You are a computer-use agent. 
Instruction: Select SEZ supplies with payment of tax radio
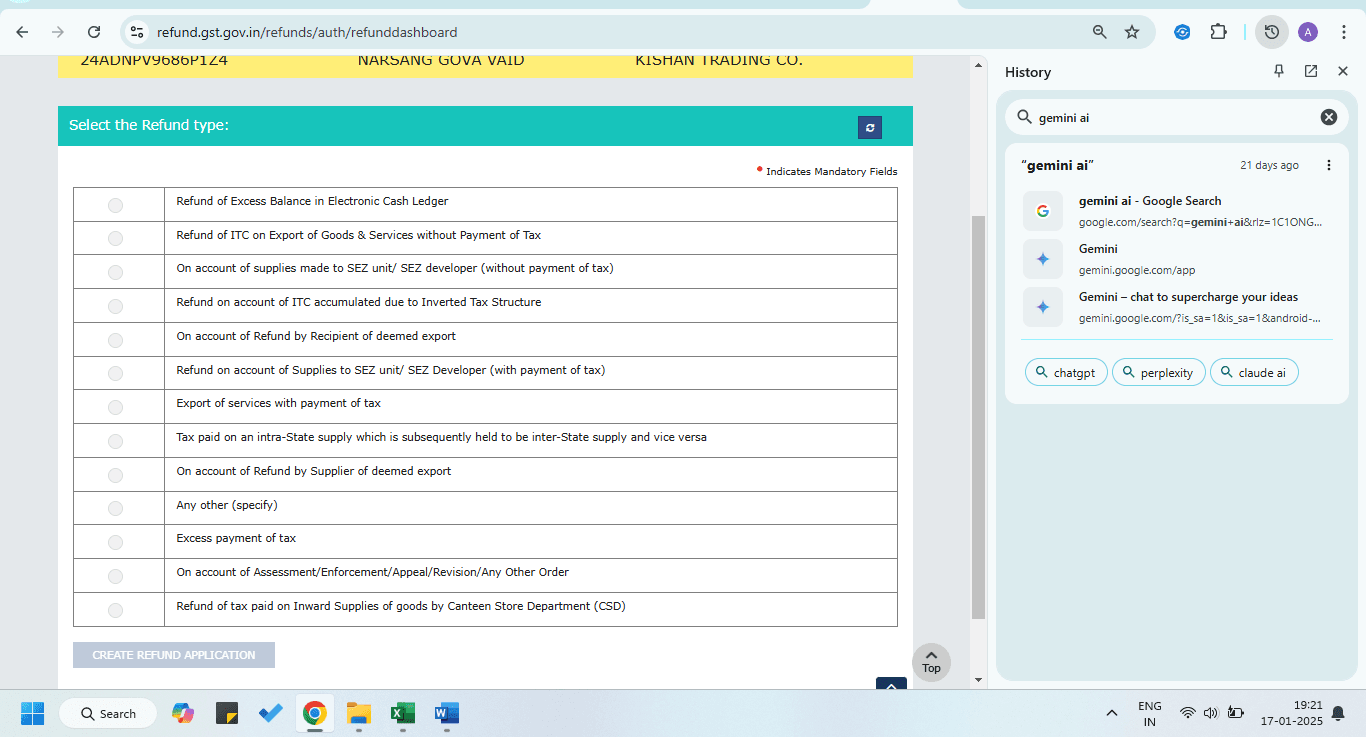[x=115, y=373]
